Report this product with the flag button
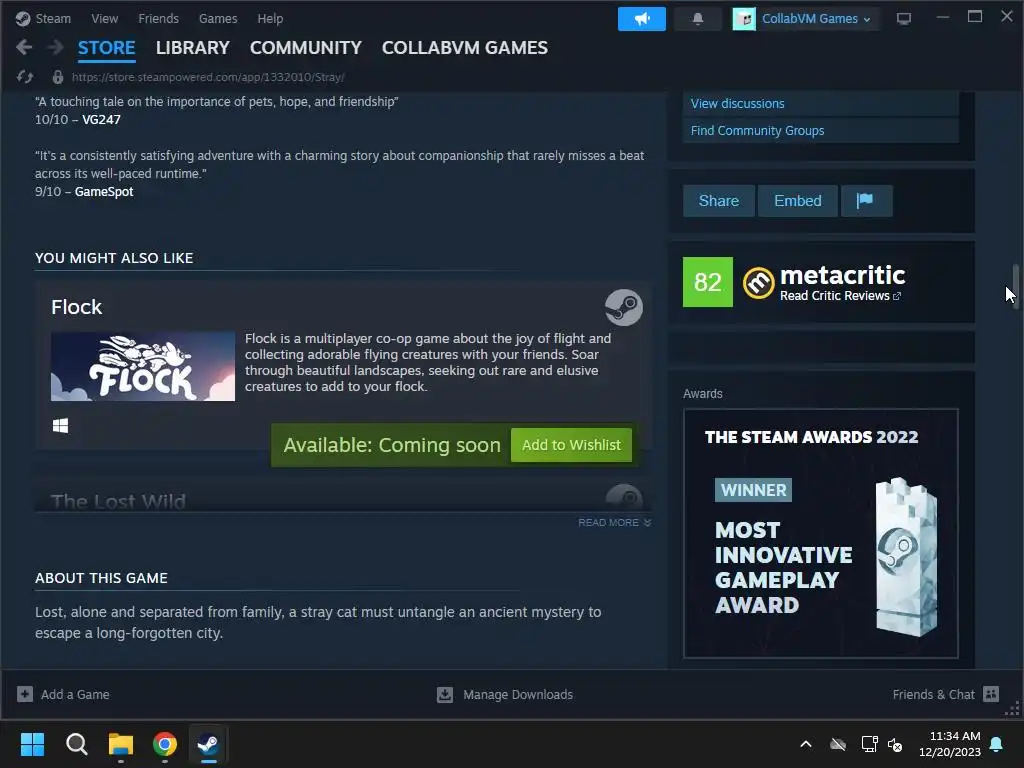The image size is (1024, 768). click(865, 200)
